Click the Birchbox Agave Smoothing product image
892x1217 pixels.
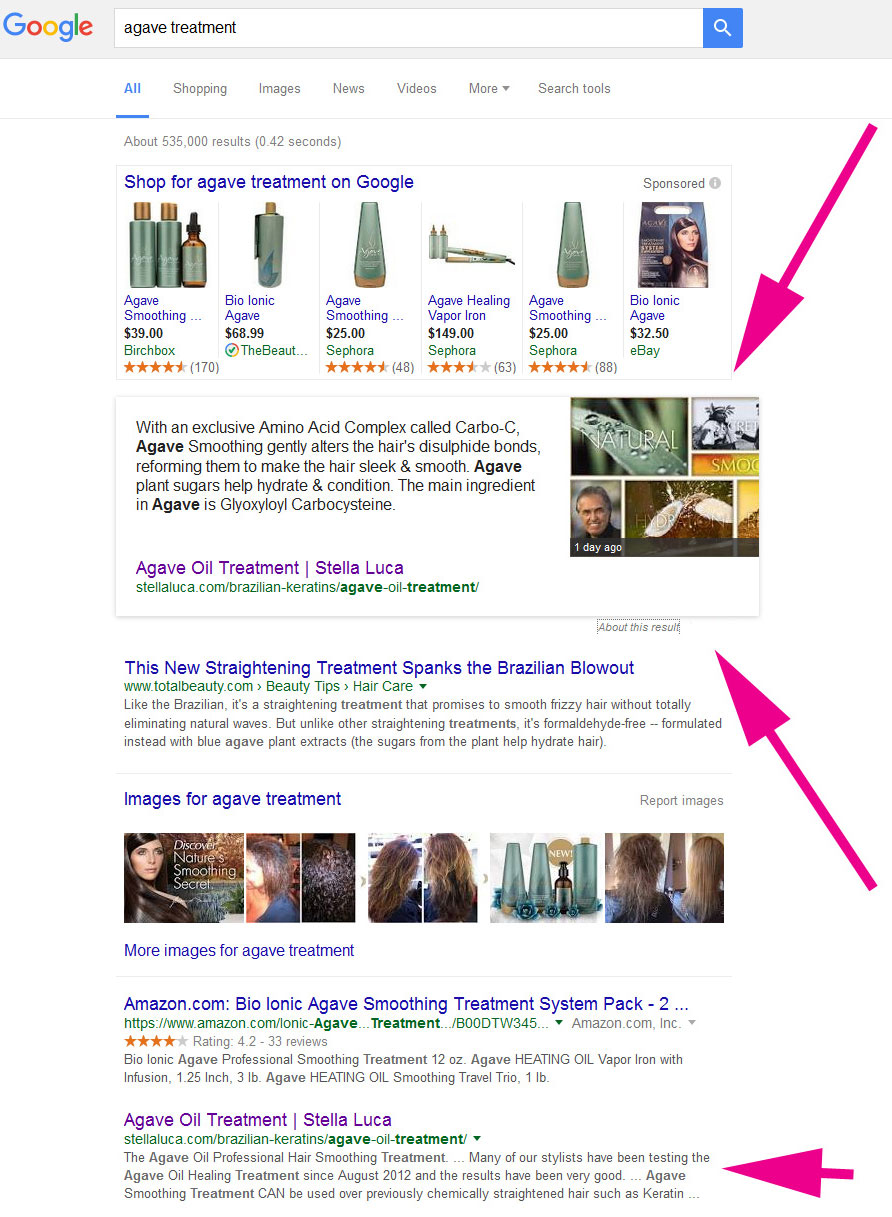click(166, 245)
